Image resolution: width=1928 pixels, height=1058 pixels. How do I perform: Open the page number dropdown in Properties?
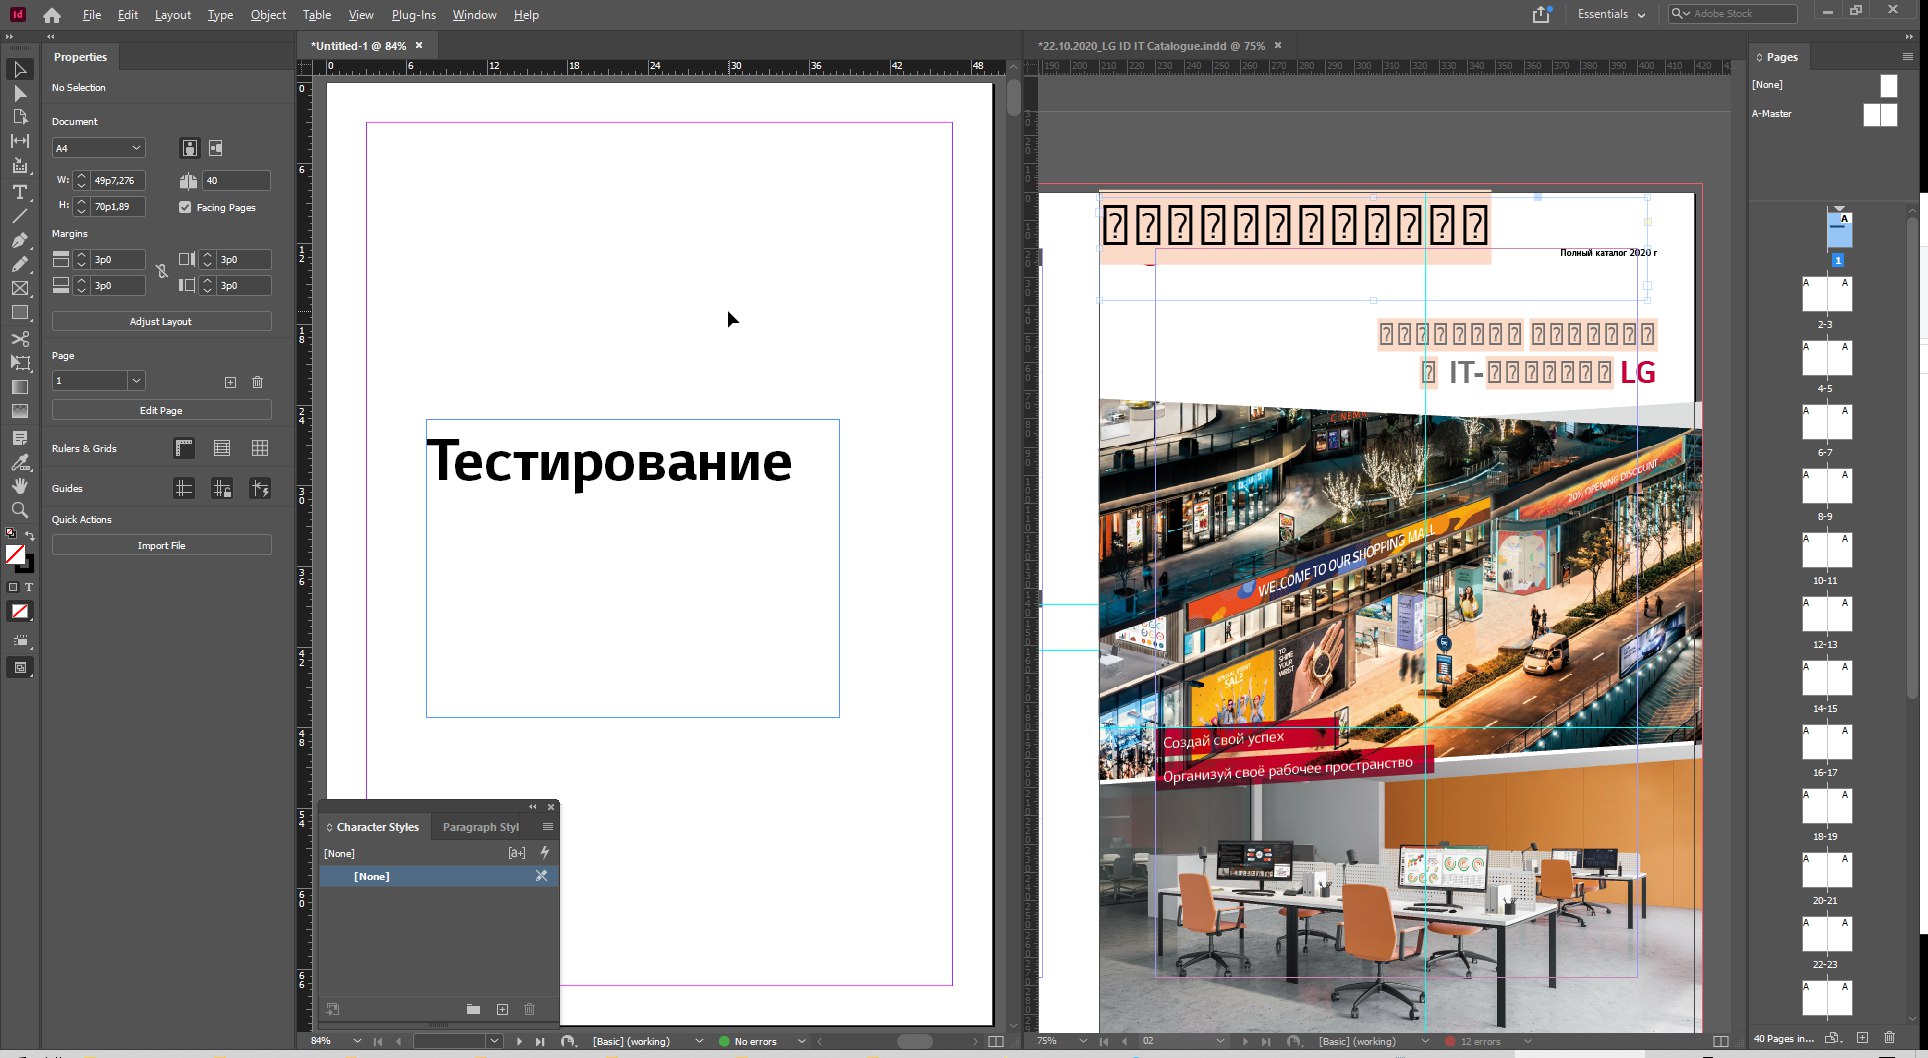pyautogui.click(x=136, y=381)
